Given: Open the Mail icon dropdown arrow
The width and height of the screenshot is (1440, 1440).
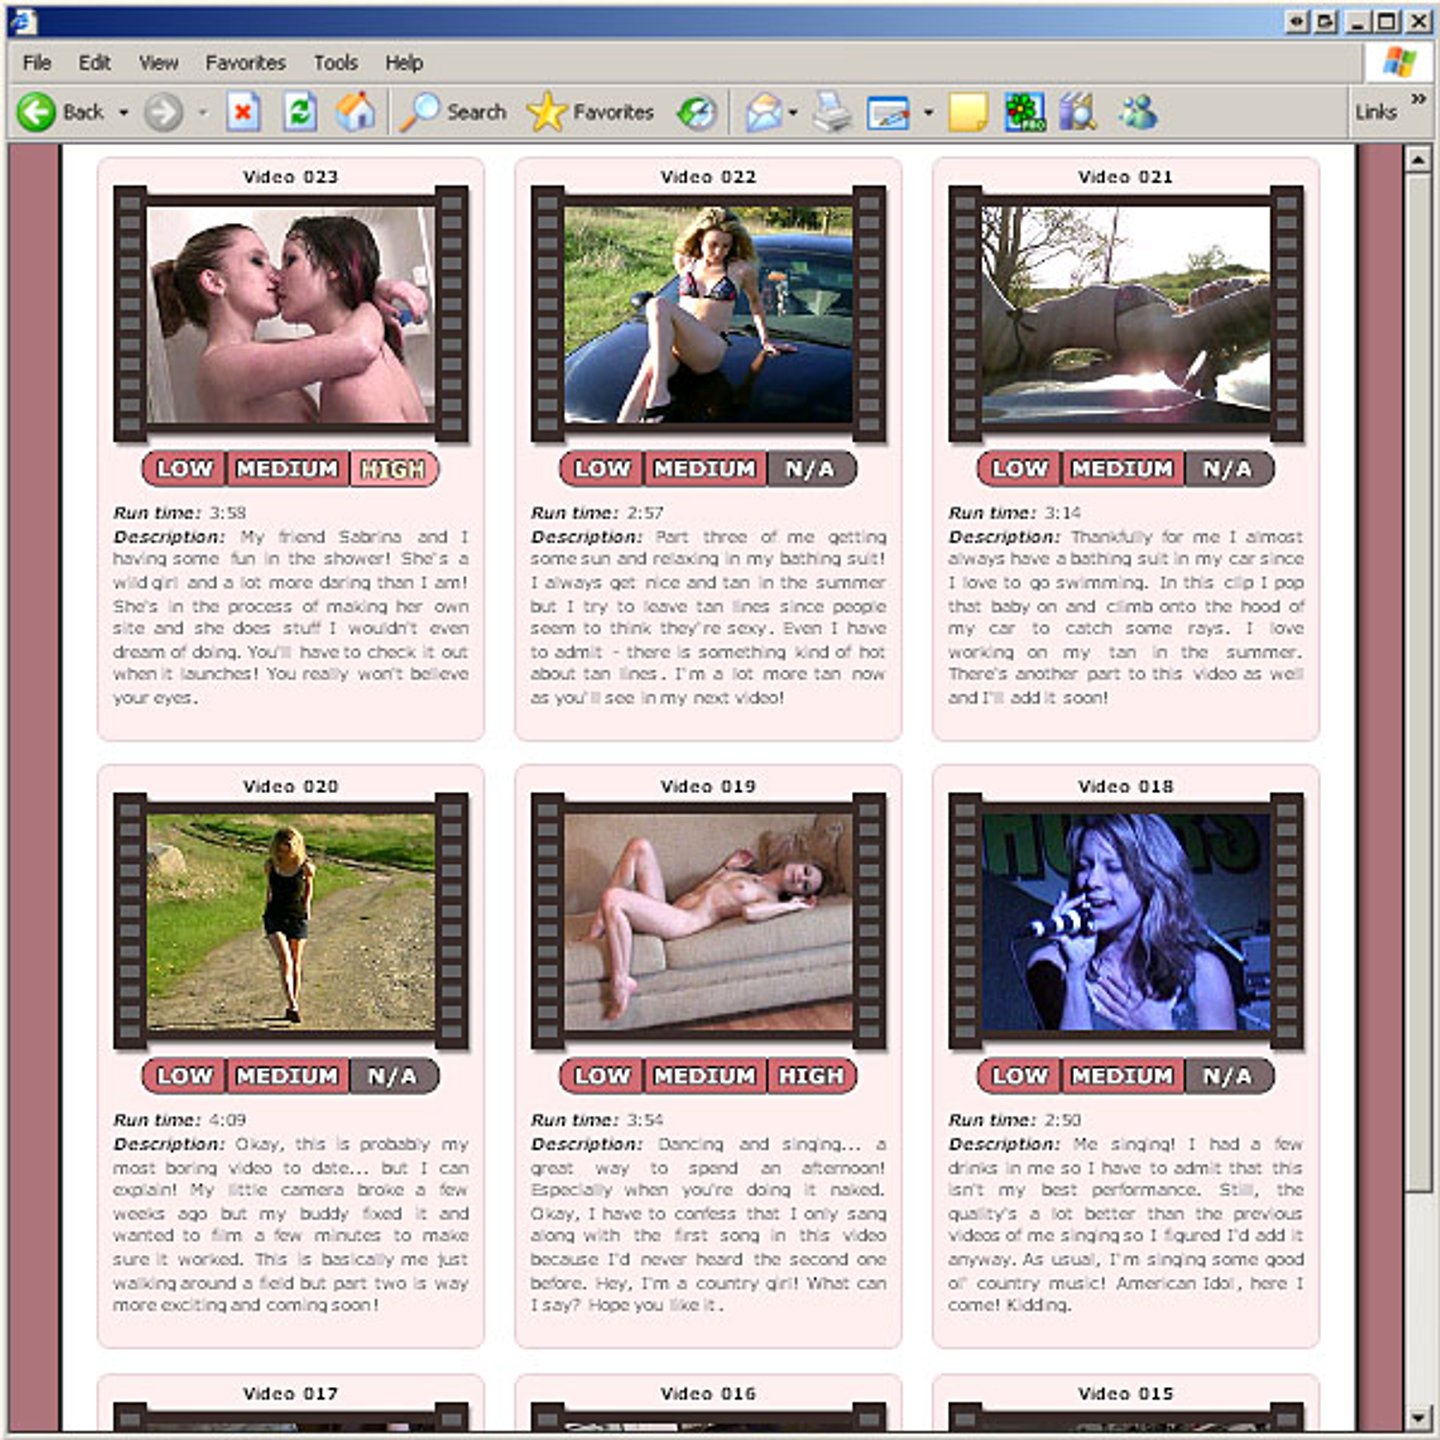Looking at the screenshot, I should (x=793, y=112).
